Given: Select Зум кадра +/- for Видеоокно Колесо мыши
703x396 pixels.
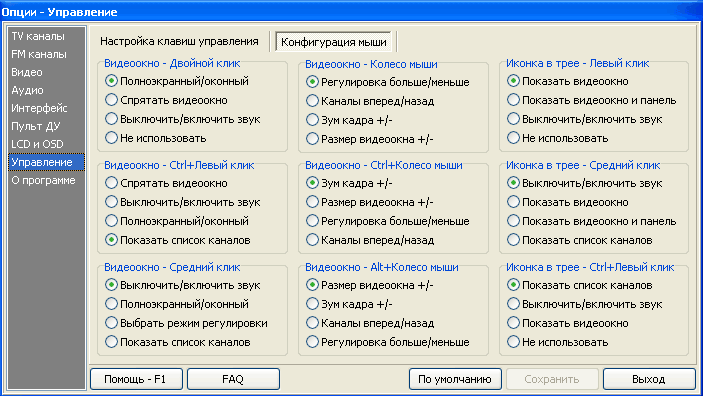Looking at the screenshot, I should tap(349, 120).
